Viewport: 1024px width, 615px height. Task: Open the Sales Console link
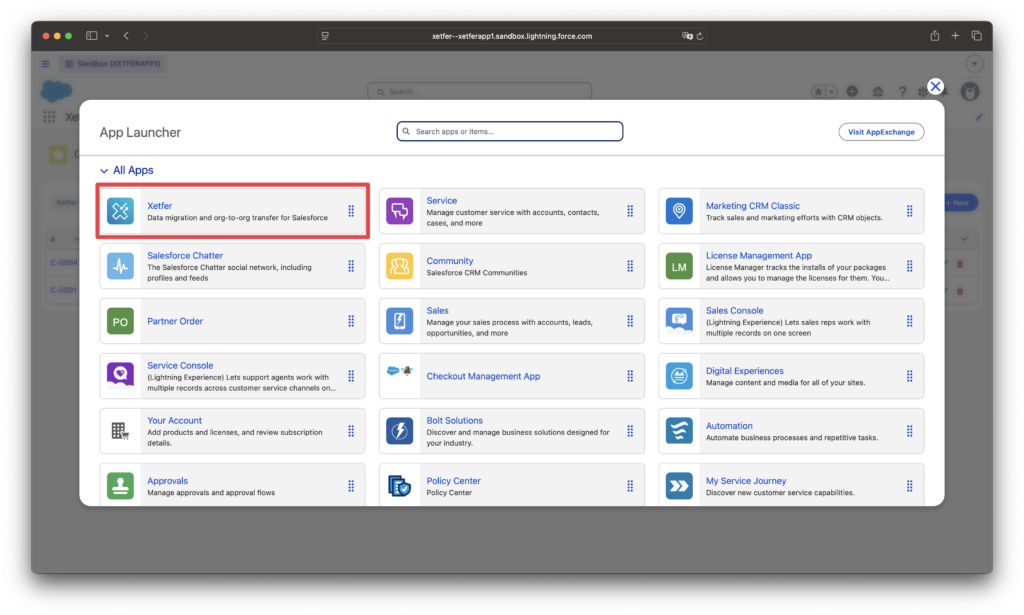coord(734,311)
